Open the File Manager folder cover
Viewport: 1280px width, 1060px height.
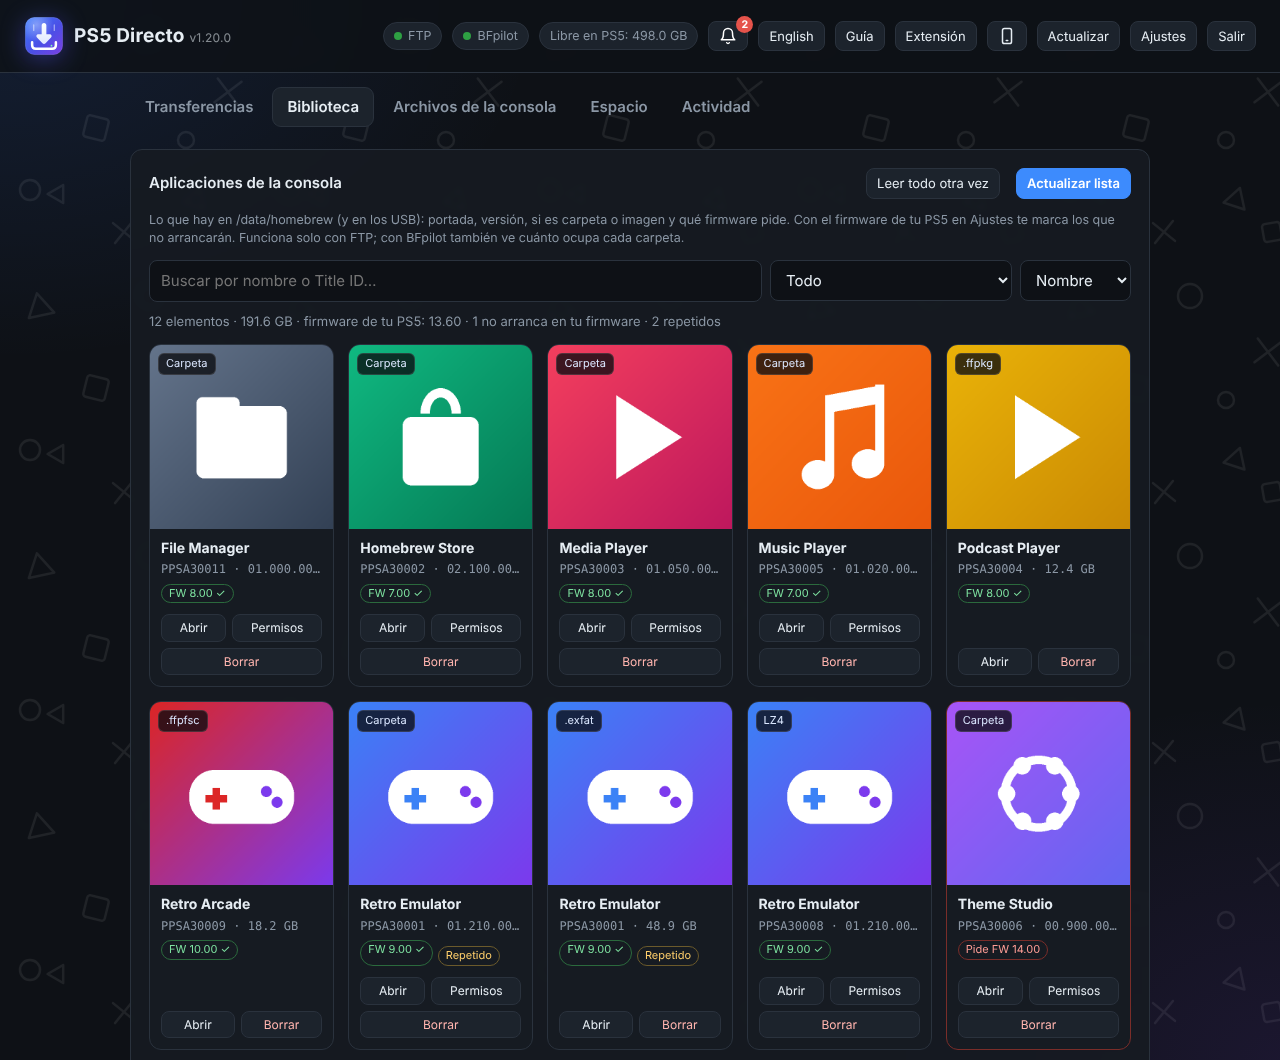pos(241,437)
